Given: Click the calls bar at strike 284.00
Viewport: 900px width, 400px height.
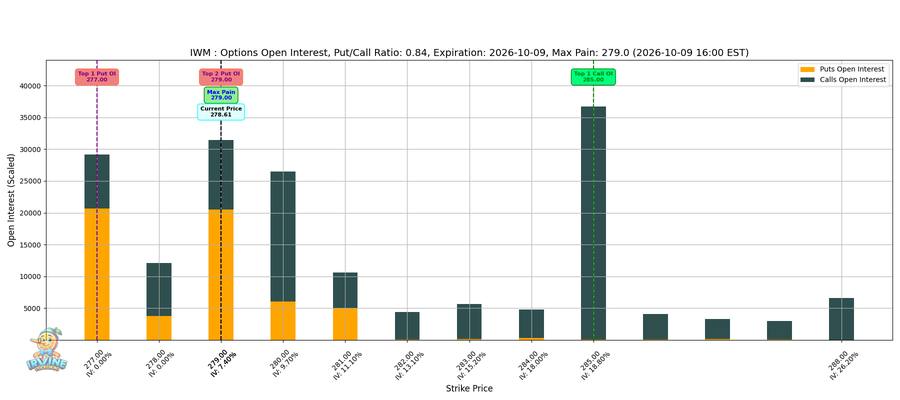Looking at the screenshot, I should tap(532, 325).
